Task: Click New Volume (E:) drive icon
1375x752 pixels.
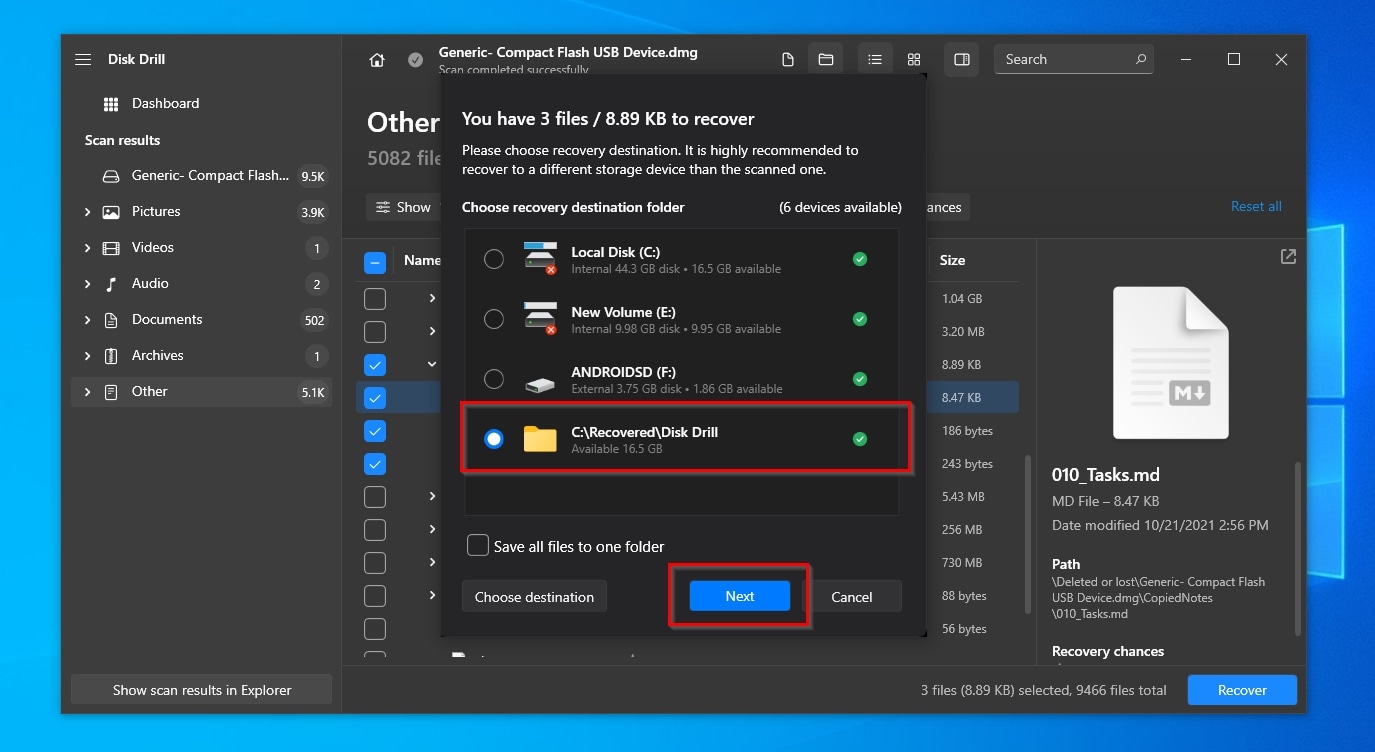Action: pyautogui.click(x=540, y=318)
